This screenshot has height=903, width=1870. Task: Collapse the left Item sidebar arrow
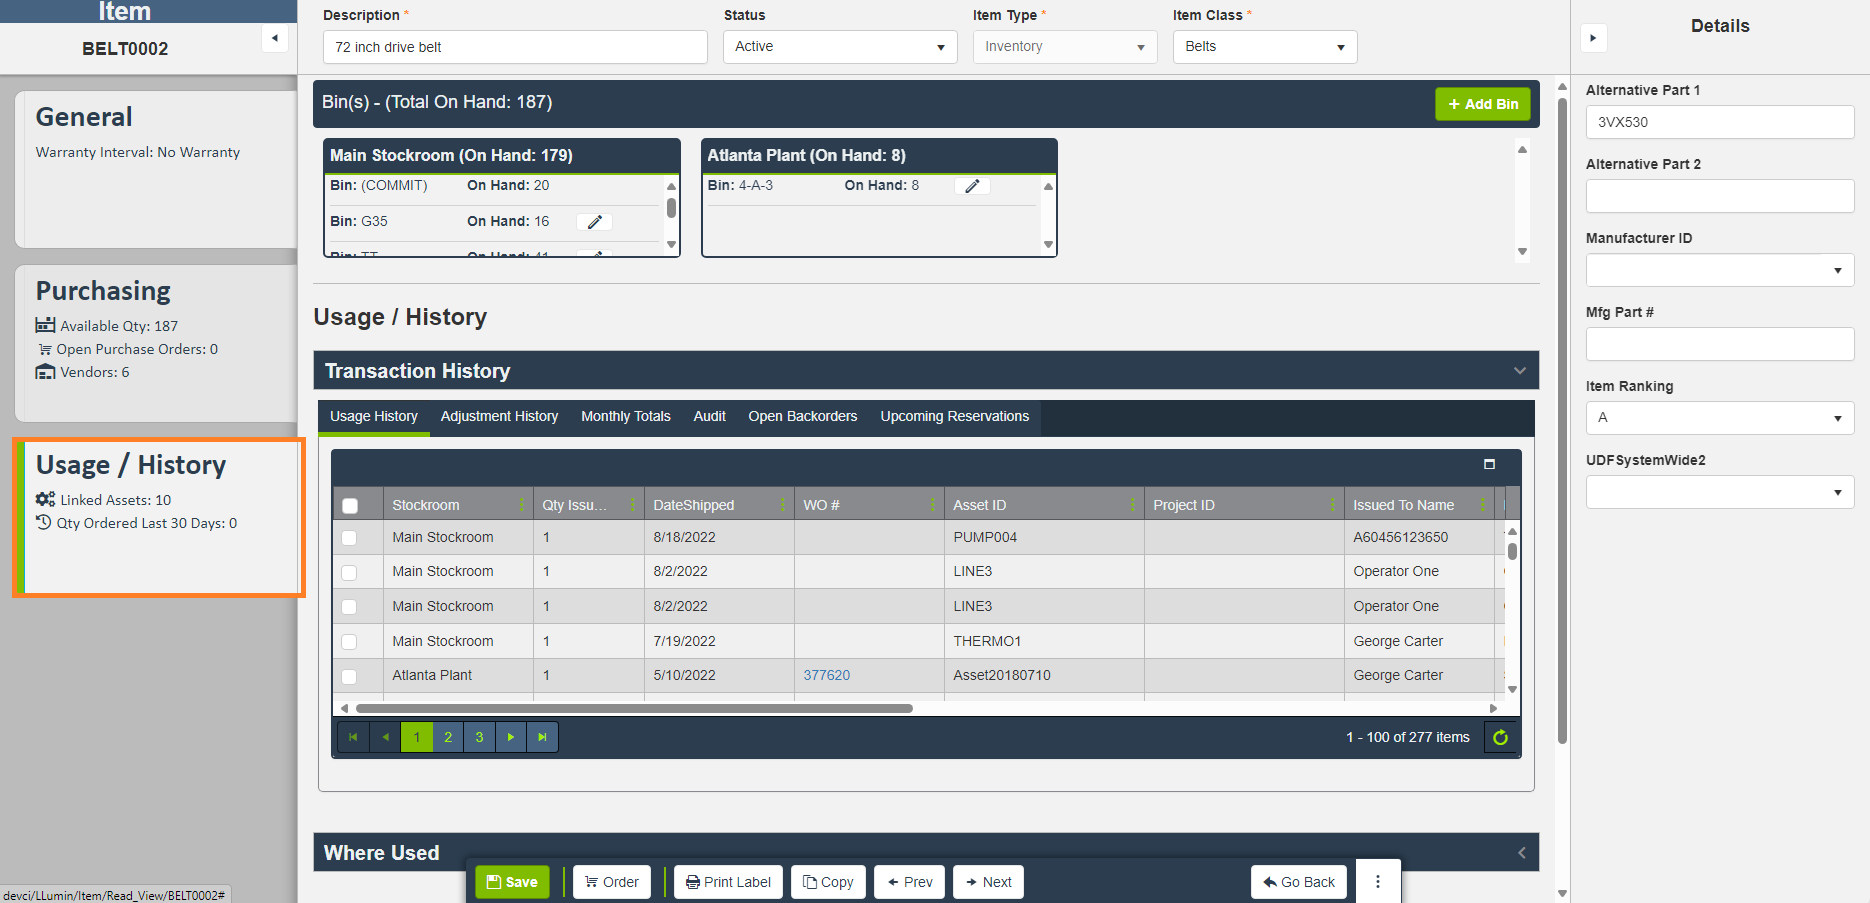tap(275, 39)
